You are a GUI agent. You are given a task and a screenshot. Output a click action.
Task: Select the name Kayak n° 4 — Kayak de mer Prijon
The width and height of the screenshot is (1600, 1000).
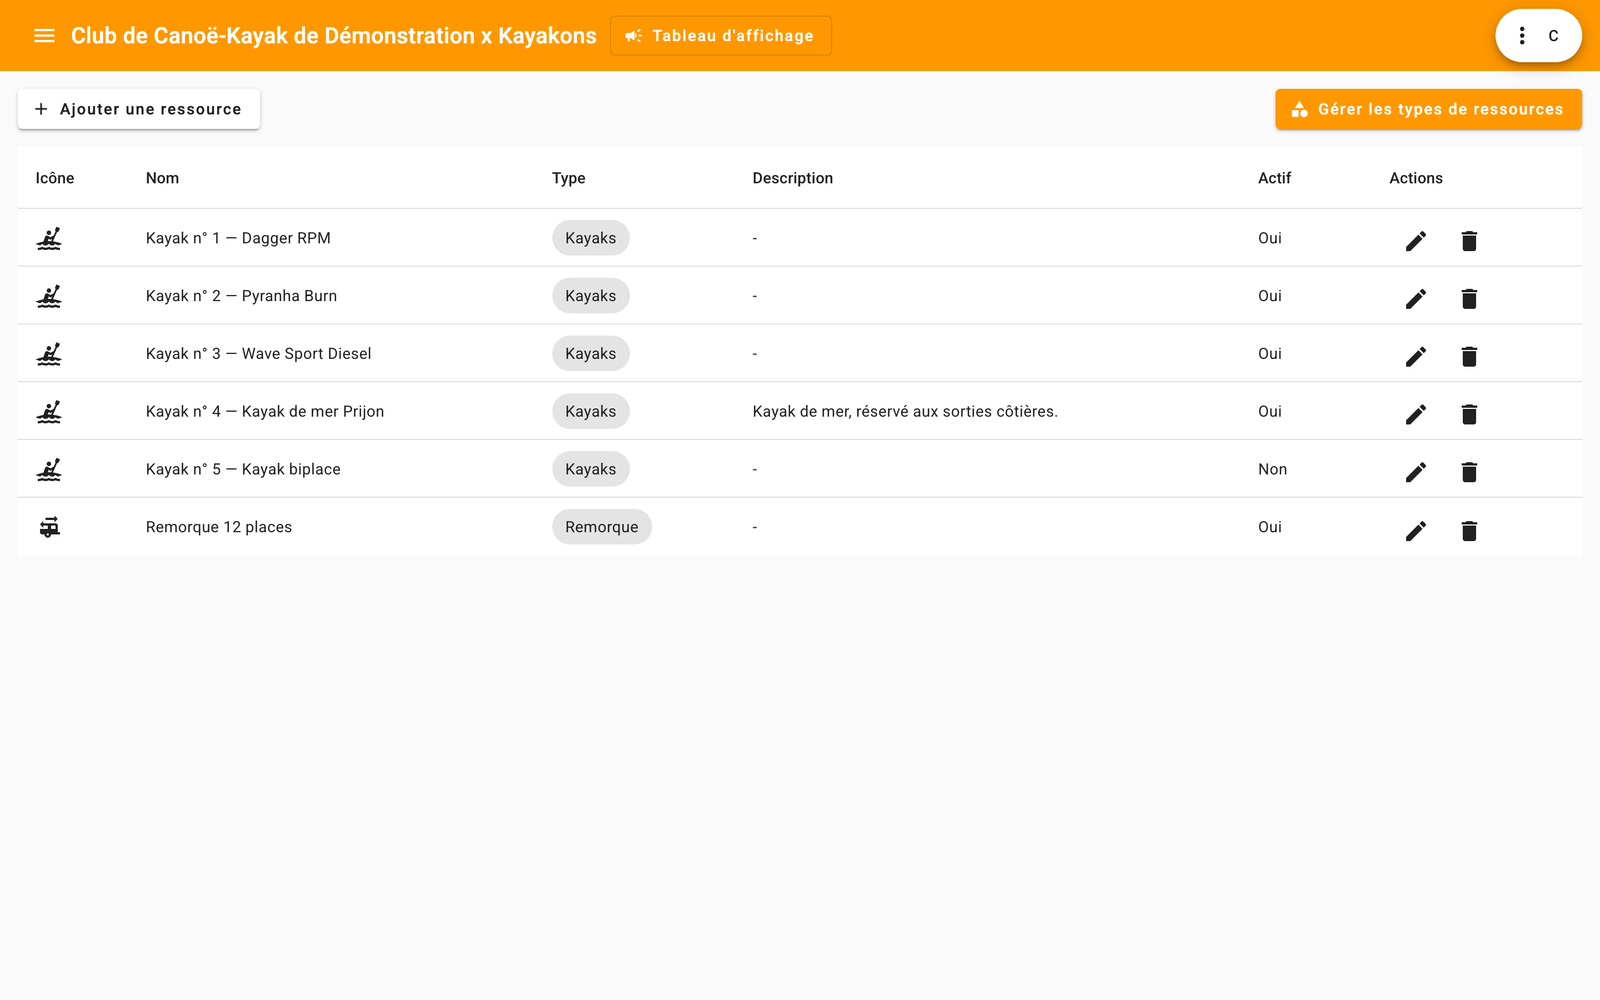[265, 412]
